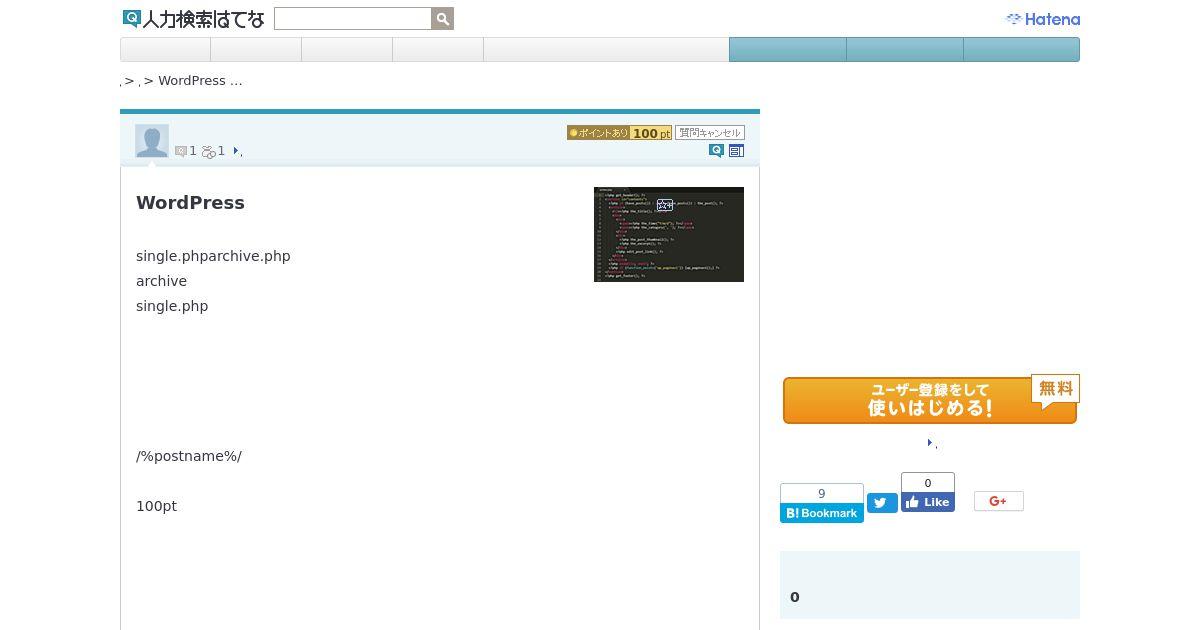Share the question via the Twitter bird button
Image resolution: width=1200 pixels, height=630 pixels.
tap(882, 503)
